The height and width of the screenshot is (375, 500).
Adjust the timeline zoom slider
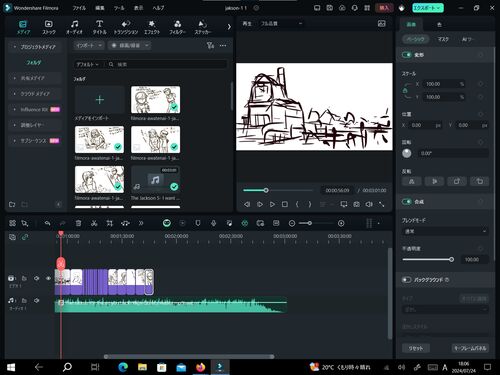[316, 223]
